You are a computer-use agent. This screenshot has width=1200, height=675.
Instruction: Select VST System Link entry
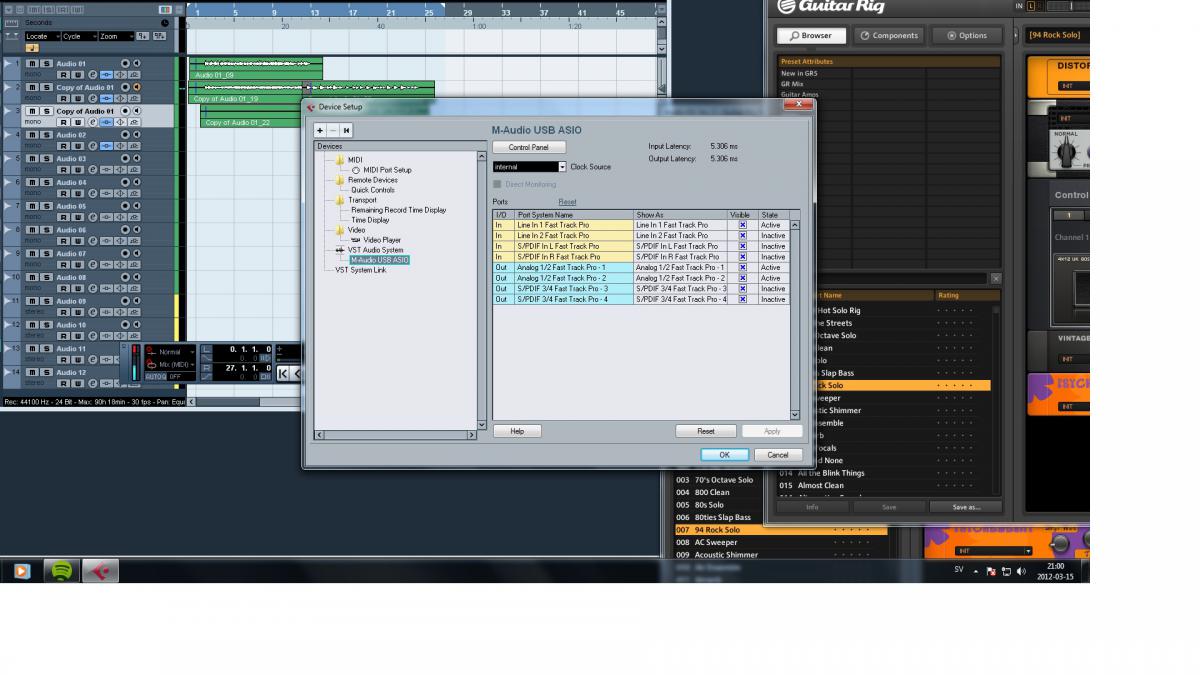click(360, 270)
